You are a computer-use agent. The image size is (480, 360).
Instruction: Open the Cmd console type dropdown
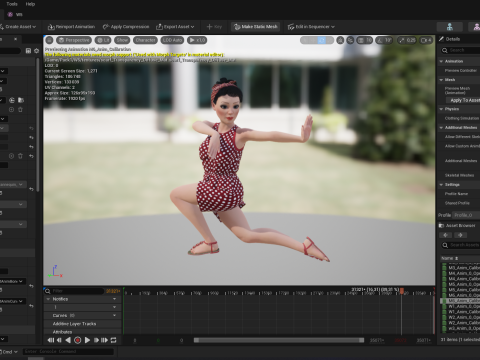point(9,352)
